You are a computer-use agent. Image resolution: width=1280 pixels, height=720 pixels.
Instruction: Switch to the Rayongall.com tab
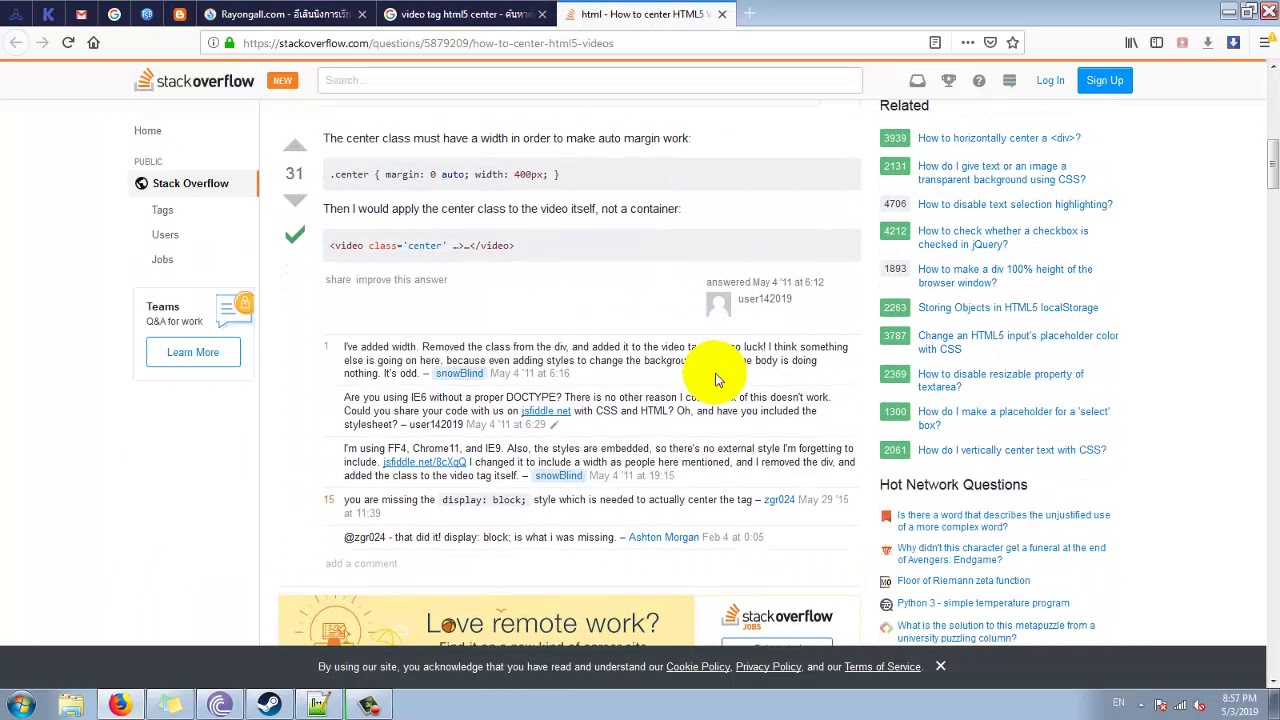pyautogui.click(x=284, y=14)
